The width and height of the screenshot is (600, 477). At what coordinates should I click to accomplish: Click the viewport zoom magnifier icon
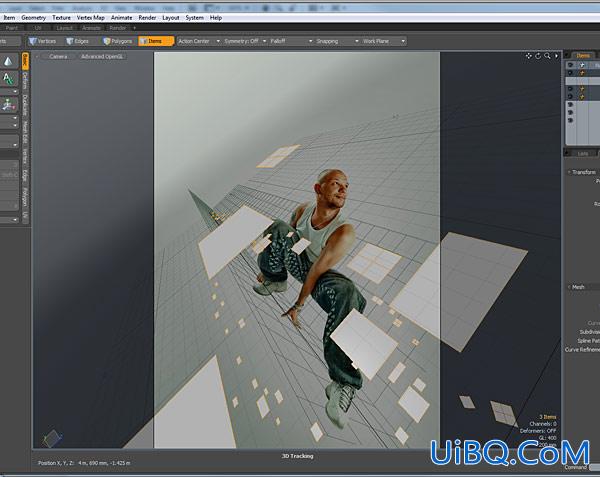(547, 56)
